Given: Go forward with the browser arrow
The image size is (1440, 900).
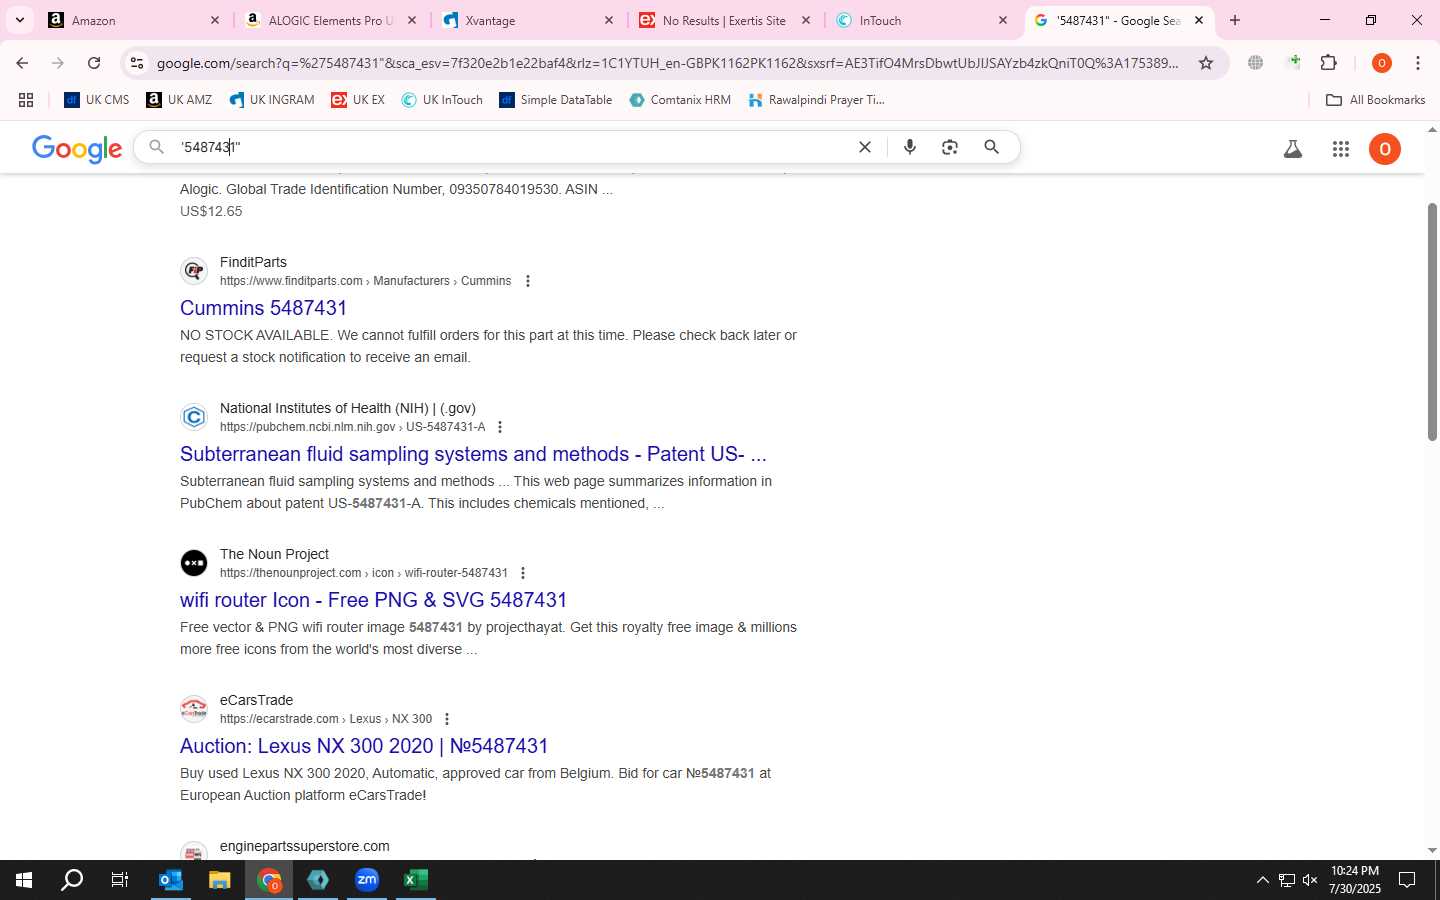Looking at the screenshot, I should click(x=58, y=63).
